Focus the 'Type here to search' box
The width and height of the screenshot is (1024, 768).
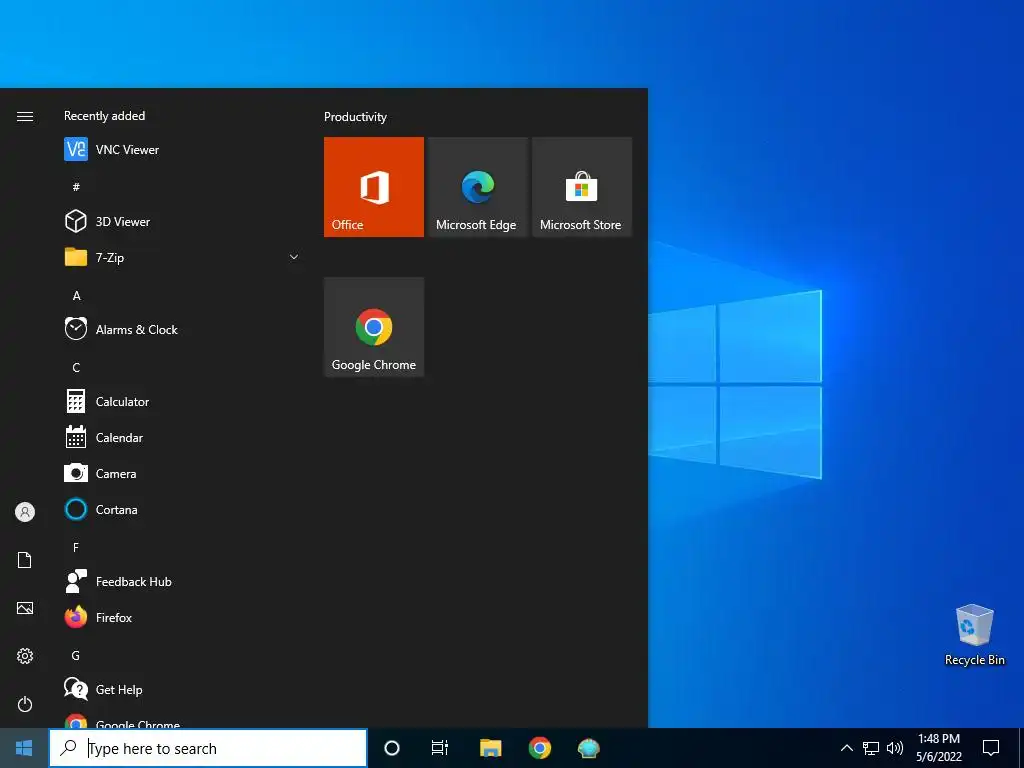[x=208, y=748]
